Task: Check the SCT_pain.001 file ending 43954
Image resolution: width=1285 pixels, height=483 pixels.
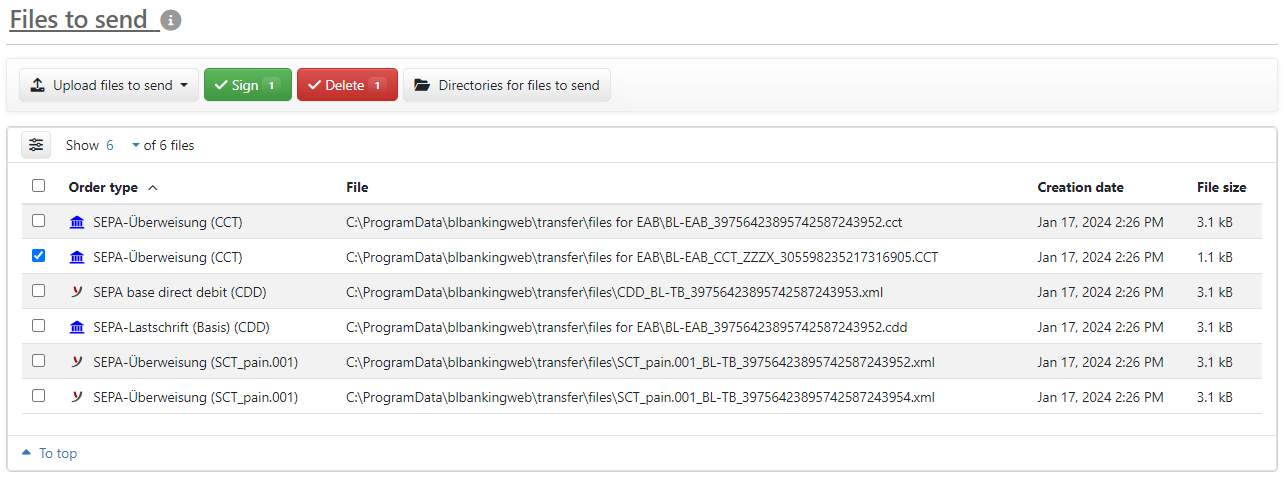Action: (38, 395)
